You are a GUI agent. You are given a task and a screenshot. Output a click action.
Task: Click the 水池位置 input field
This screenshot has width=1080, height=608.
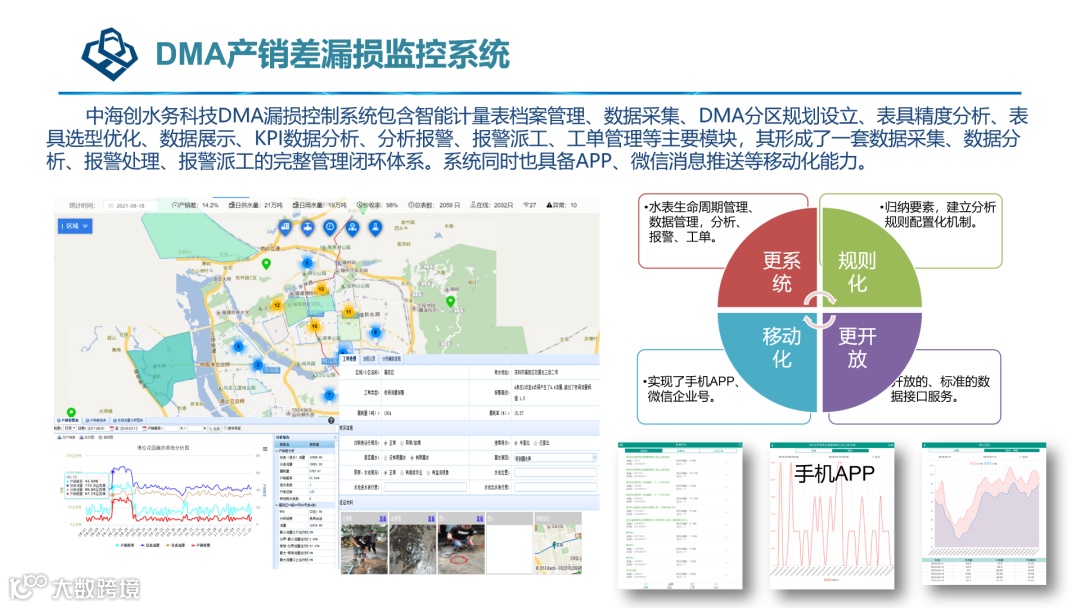coord(555,472)
